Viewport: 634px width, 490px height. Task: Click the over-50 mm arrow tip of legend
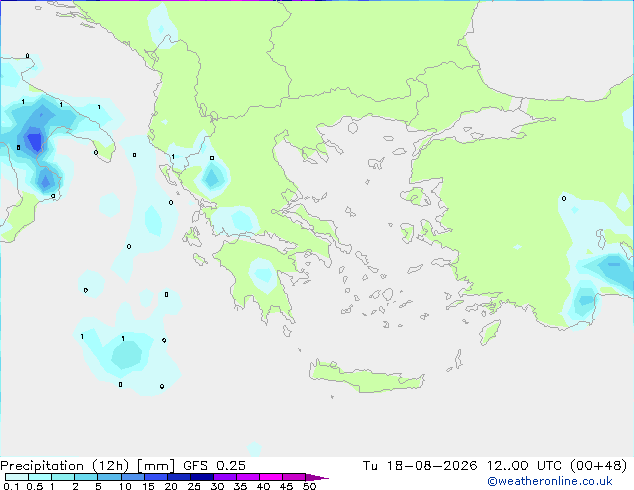317,477
